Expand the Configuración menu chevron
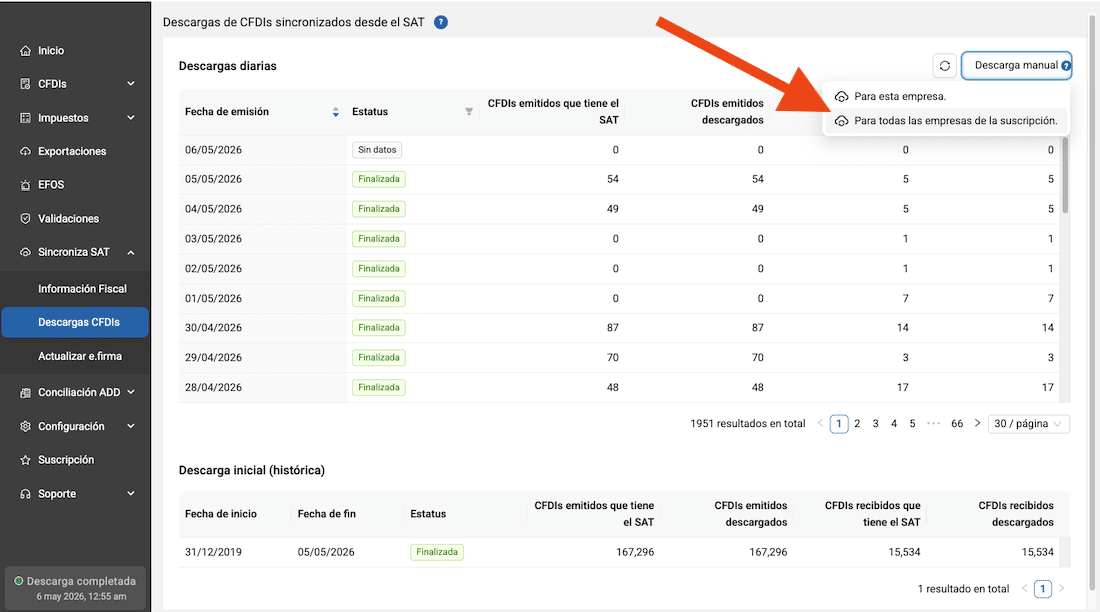The width and height of the screenshot is (1100, 612). pos(130,426)
